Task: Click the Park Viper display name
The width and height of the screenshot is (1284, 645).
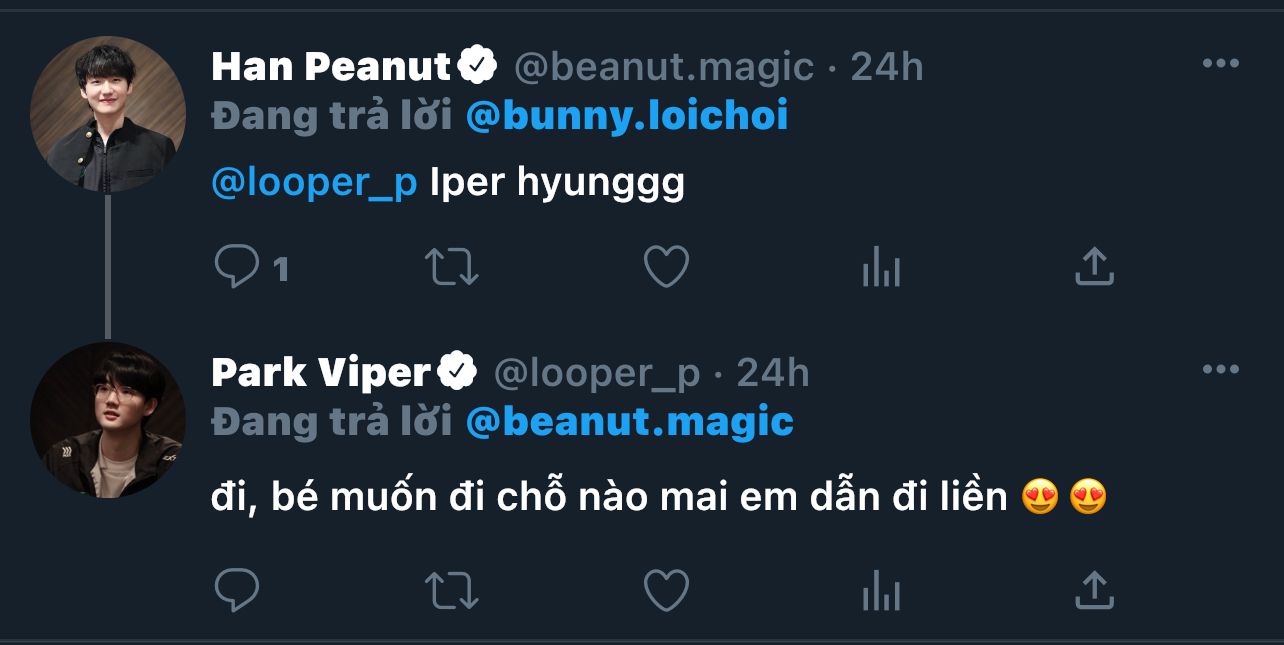Action: click(320, 373)
